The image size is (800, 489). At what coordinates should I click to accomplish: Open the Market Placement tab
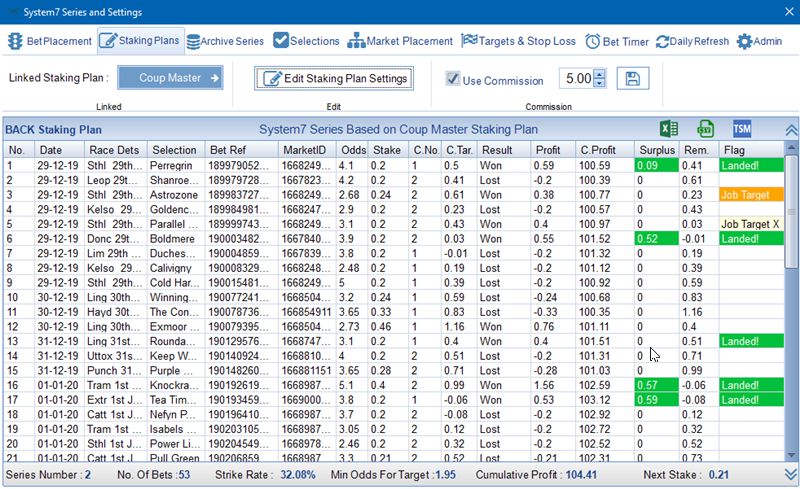click(400, 41)
